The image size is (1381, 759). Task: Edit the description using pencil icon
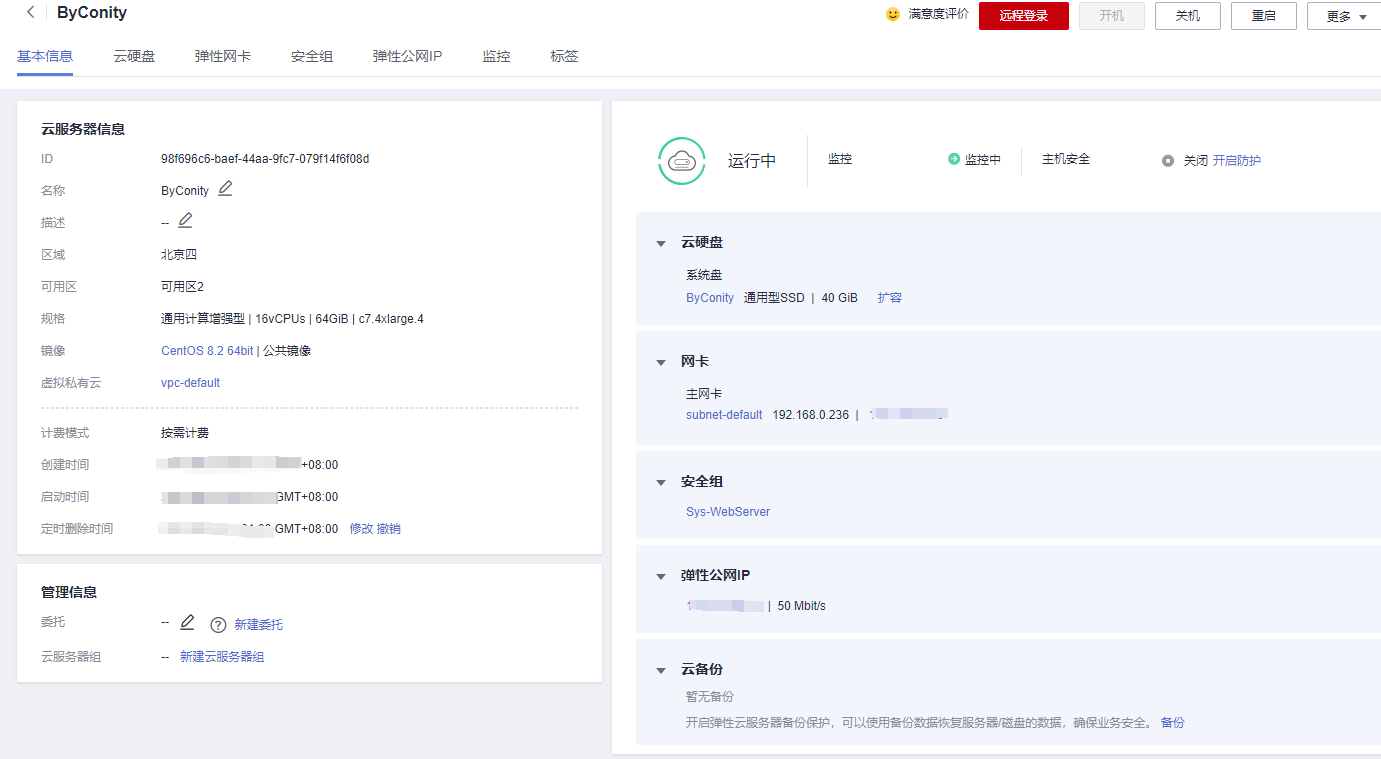tap(185, 221)
